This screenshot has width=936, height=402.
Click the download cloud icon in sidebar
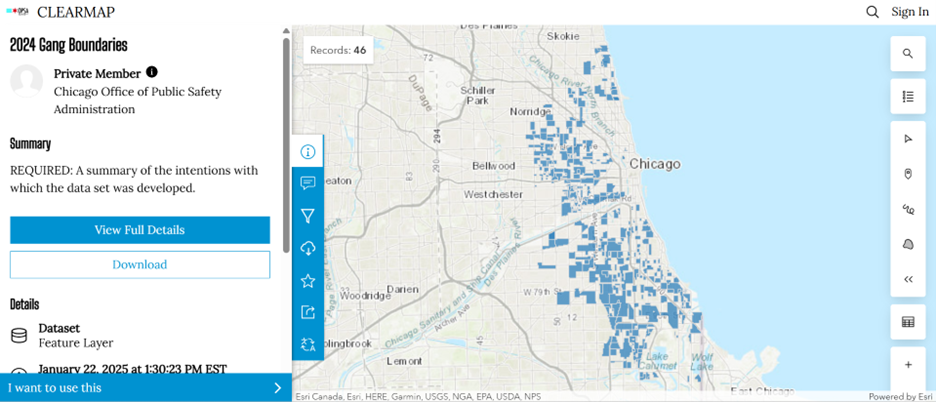(308, 248)
